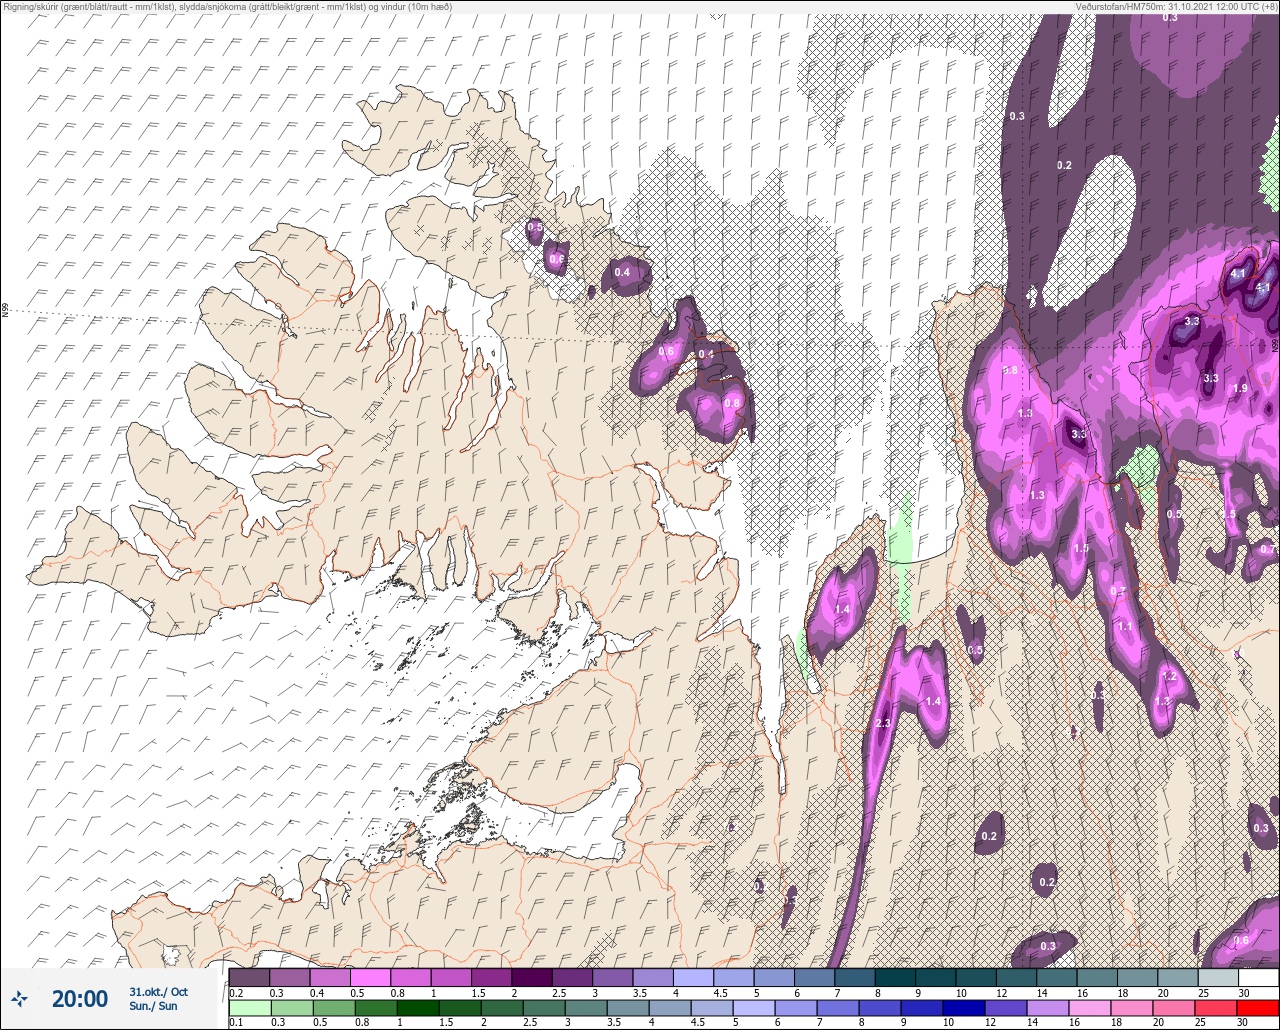Select the darkest purple 2 swatch in upper legend
1280x1030 pixels.
[x=532, y=977]
